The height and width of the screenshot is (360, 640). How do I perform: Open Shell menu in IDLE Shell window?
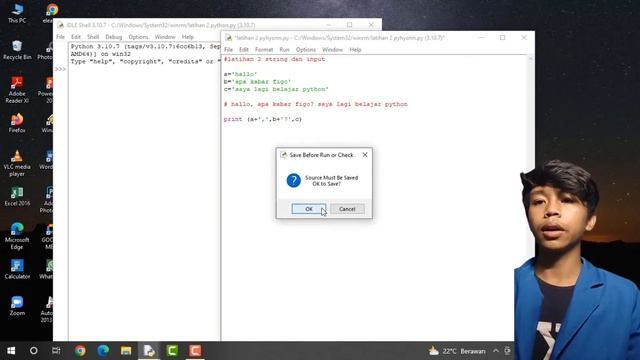93,37
